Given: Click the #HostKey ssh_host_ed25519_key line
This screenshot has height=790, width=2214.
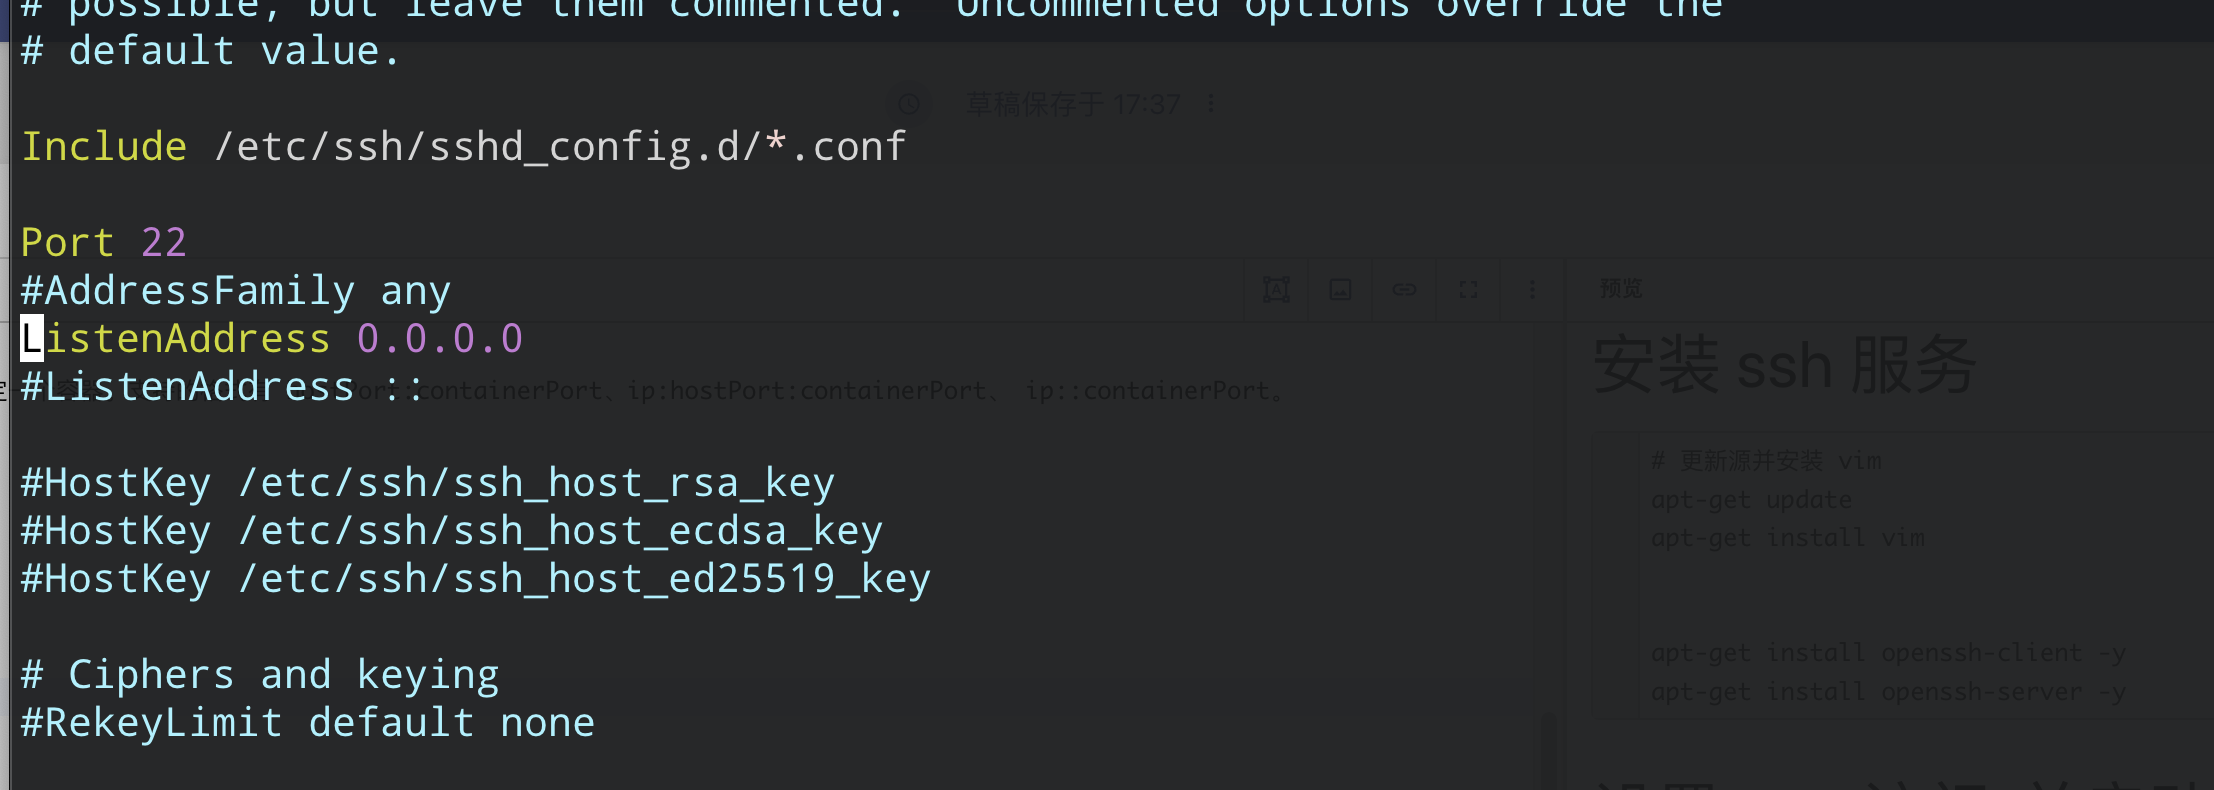Looking at the screenshot, I should (476, 579).
